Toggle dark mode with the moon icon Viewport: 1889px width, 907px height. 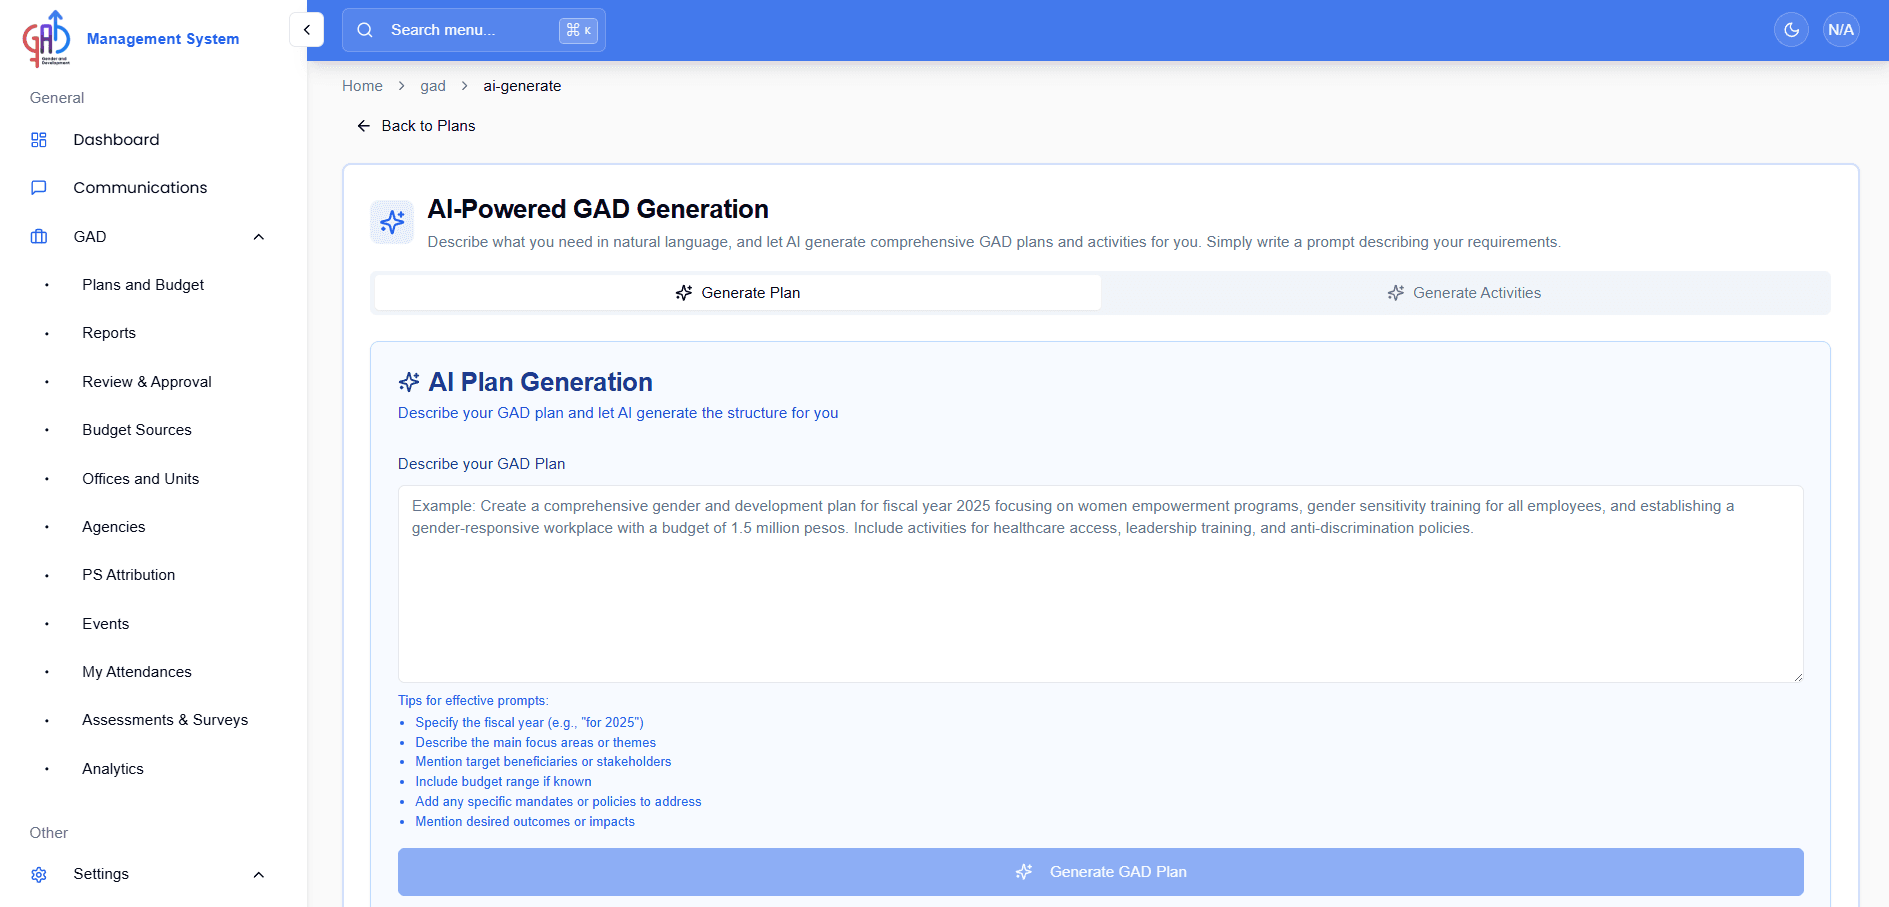coord(1790,29)
